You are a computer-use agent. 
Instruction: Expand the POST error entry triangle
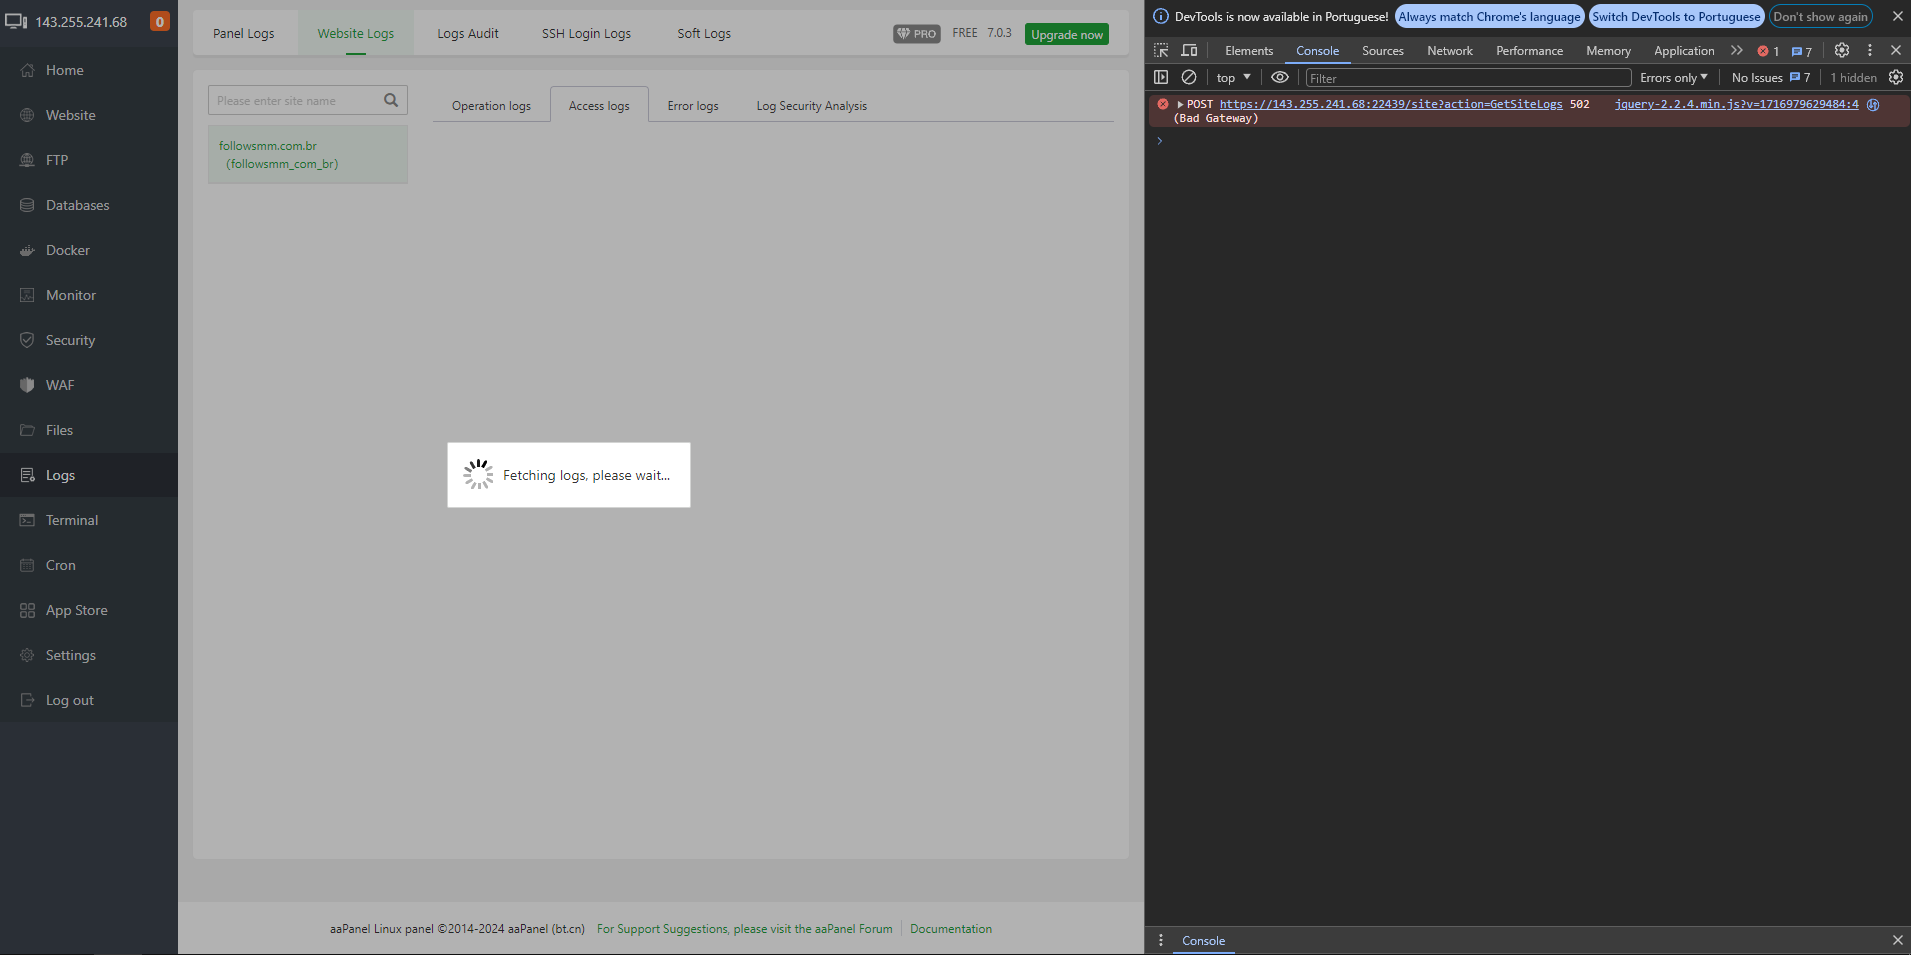[1180, 104]
